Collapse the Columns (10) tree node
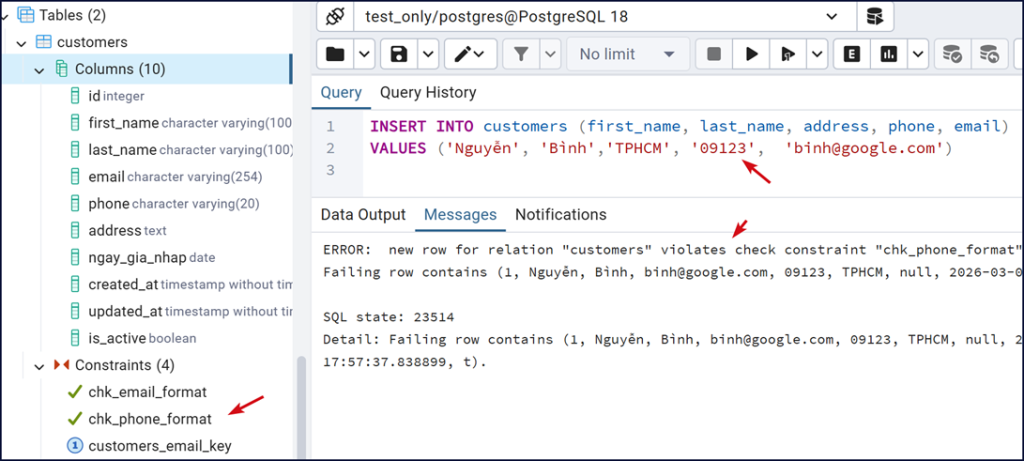 [40, 69]
